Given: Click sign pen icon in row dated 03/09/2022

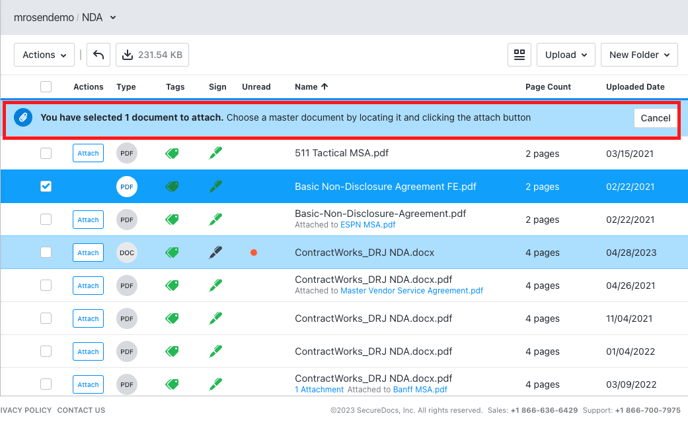Looking at the screenshot, I should (215, 384).
